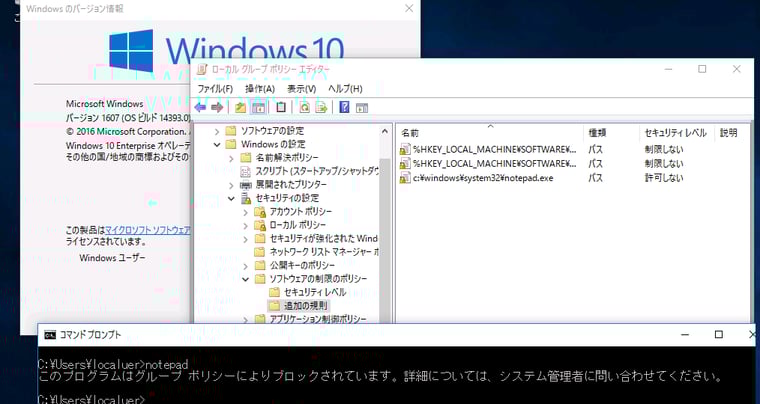
Task: Expand the ローカル ポリシー tree node
Action: pos(246,225)
